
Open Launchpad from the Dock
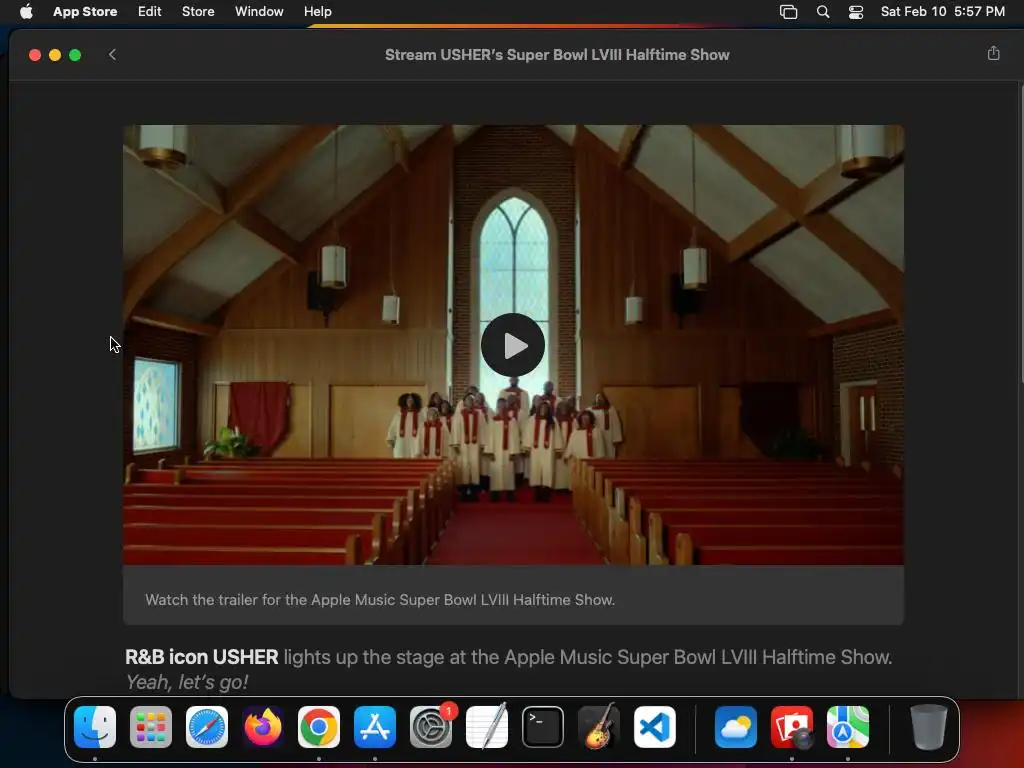(151, 727)
